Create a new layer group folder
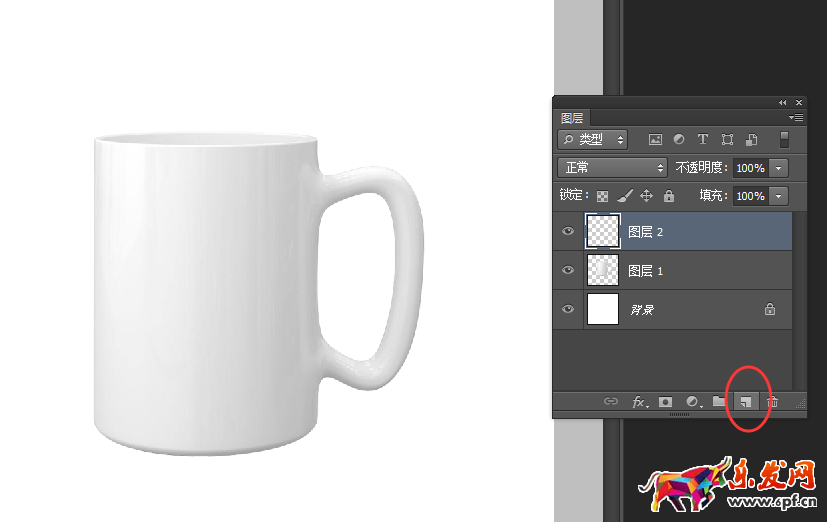Image resolution: width=827 pixels, height=522 pixels. point(718,402)
